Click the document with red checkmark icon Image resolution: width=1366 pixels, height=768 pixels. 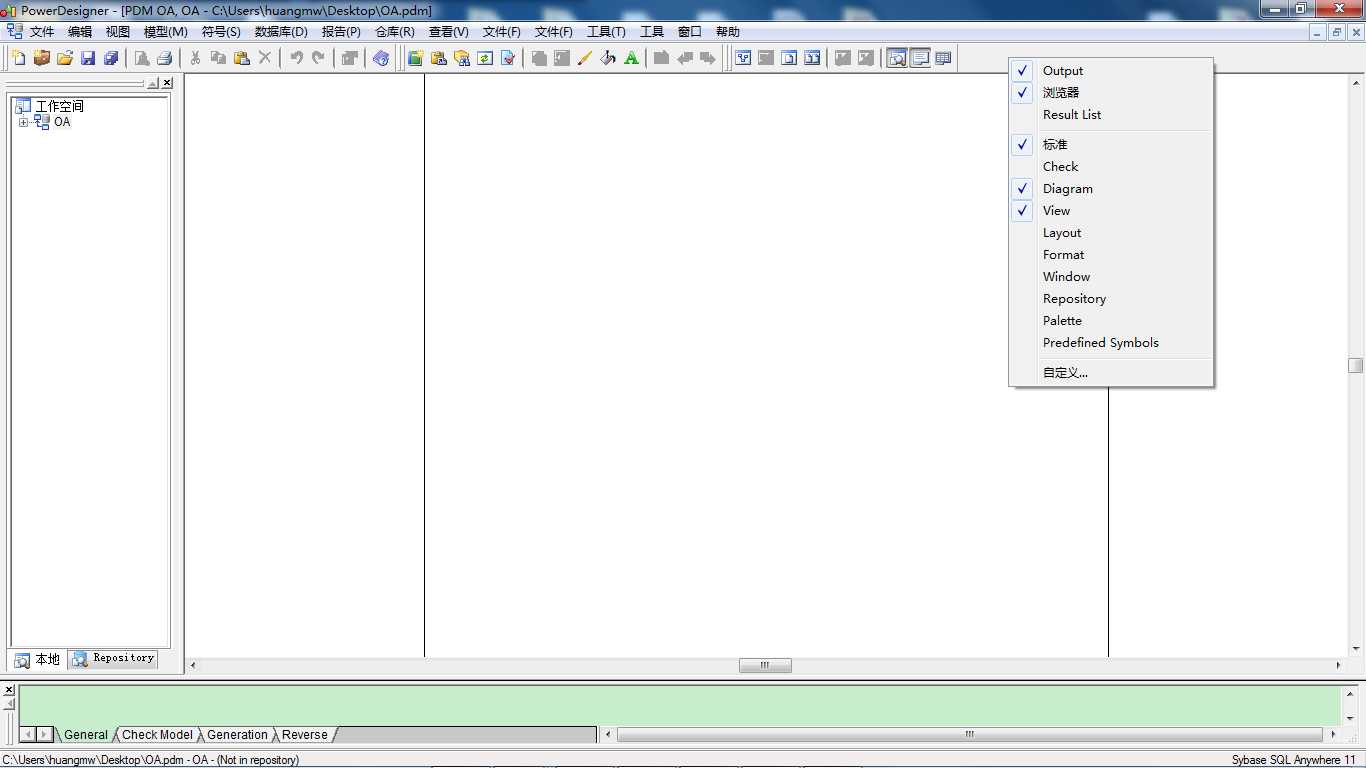[508, 58]
